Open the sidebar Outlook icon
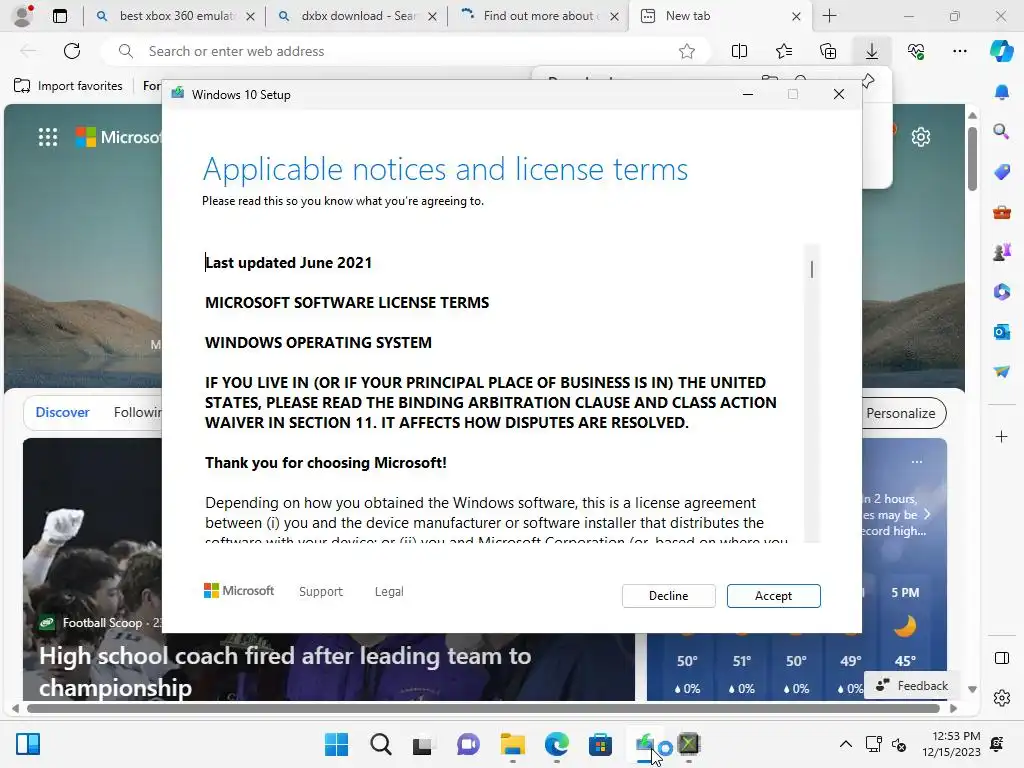Image resolution: width=1024 pixels, height=768 pixels. click(1002, 332)
